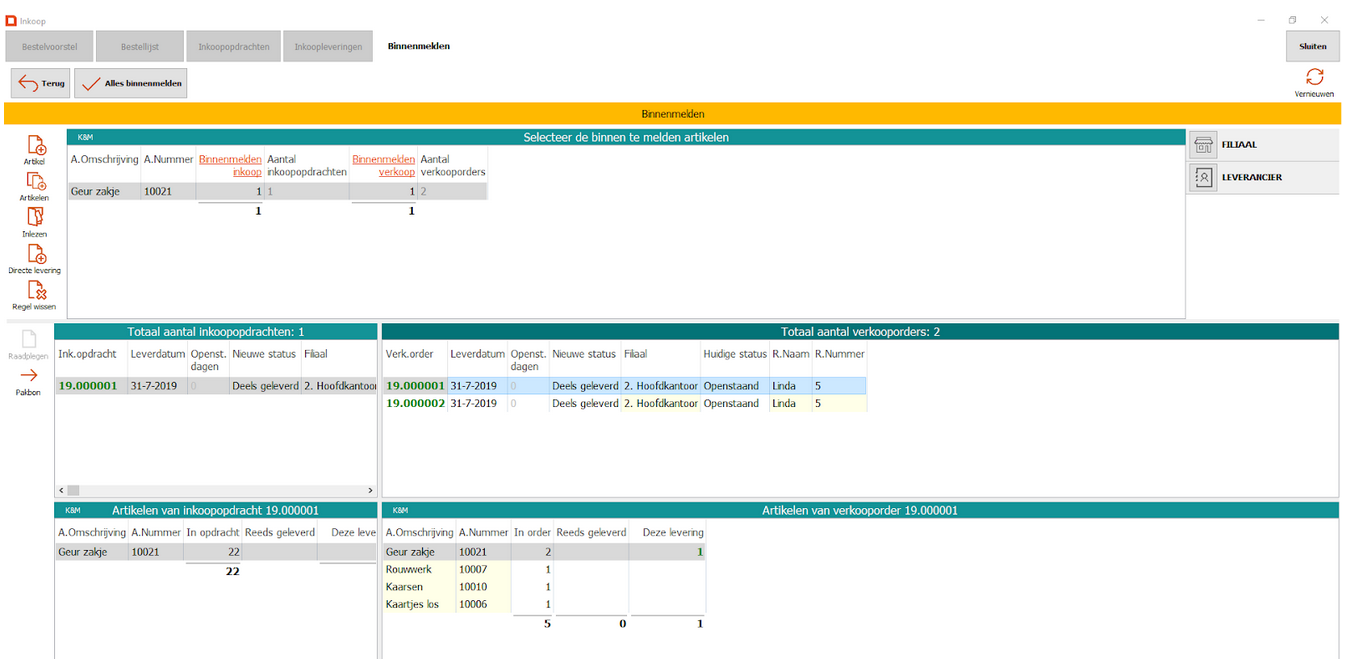This screenshot has height=659, width=1355.
Task: Click the Pakbon arrow icon
Action: (x=28, y=377)
